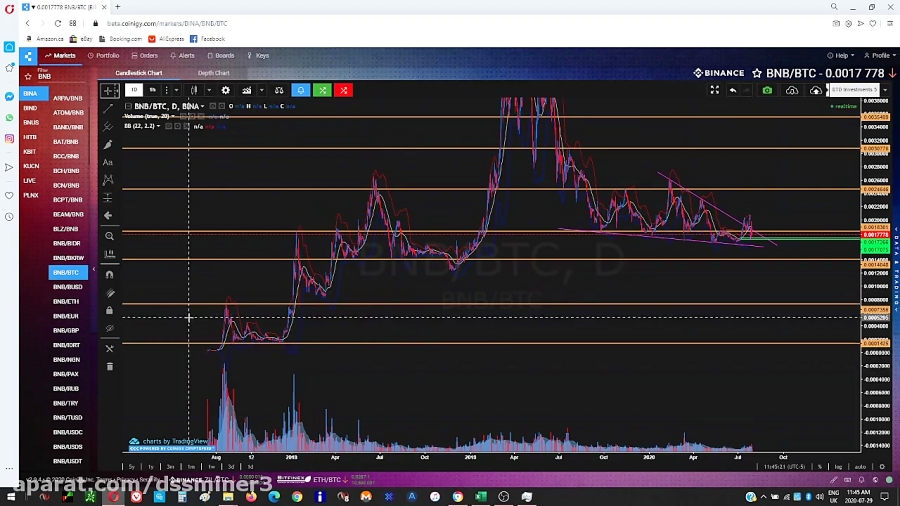Open the Portfolio tab

tap(103, 56)
